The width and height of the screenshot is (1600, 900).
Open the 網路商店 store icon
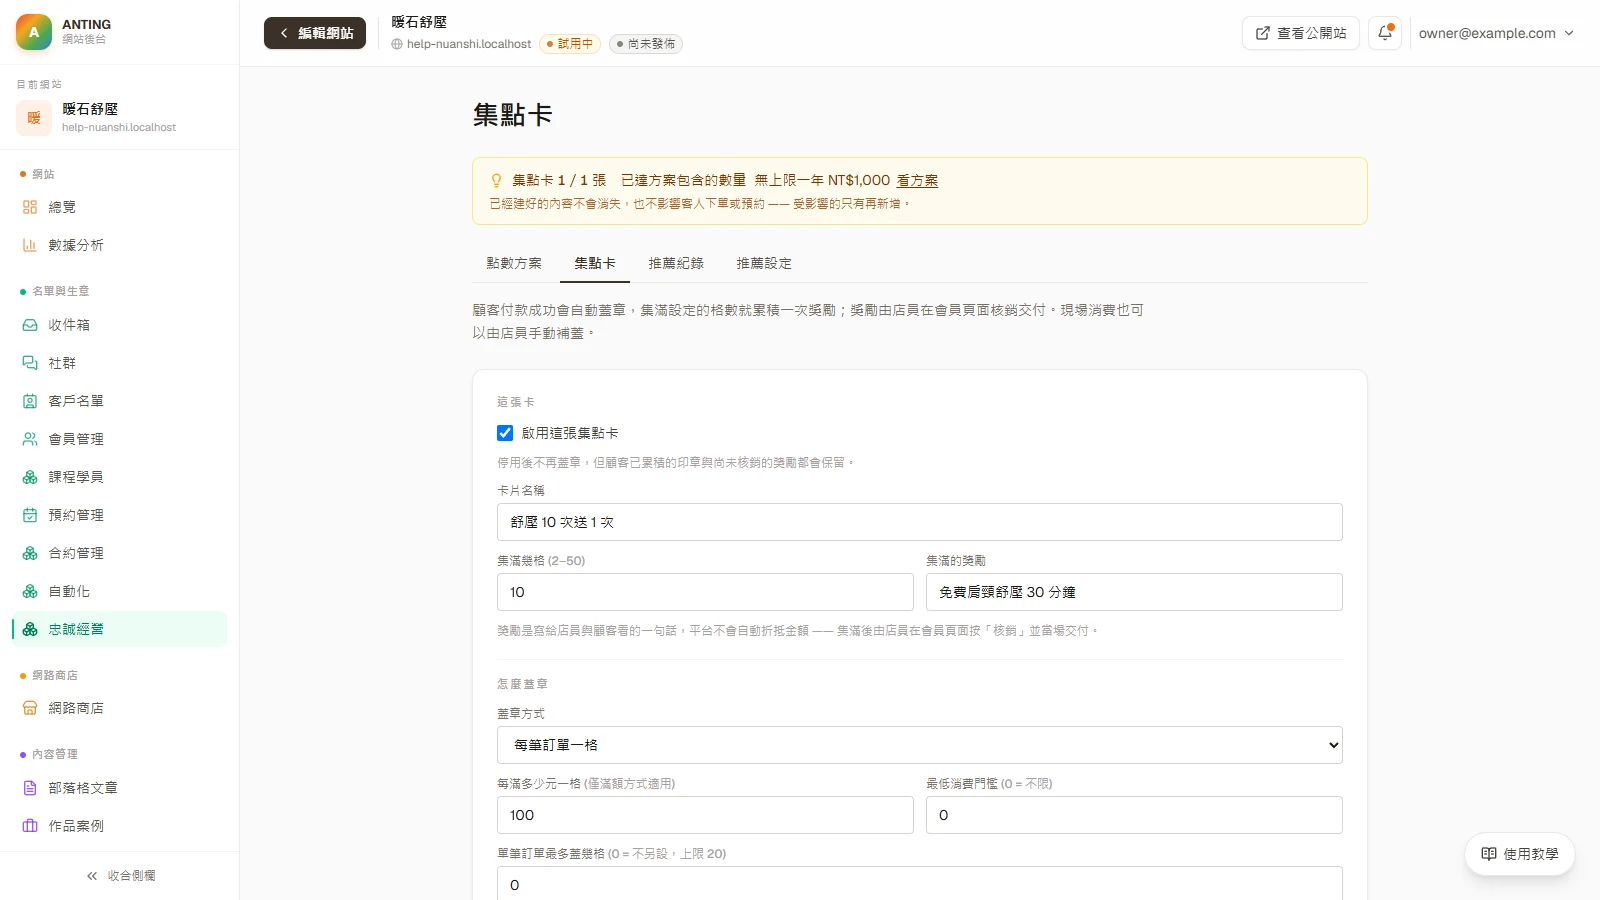point(30,708)
